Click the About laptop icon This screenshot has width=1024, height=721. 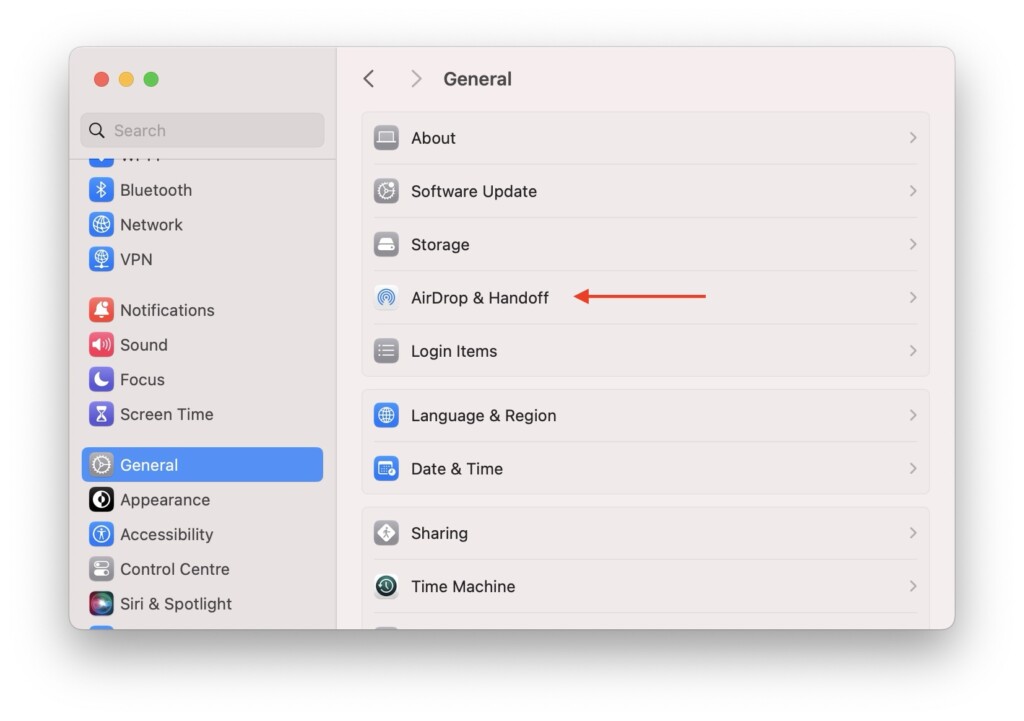pyautogui.click(x=386, y=138)
